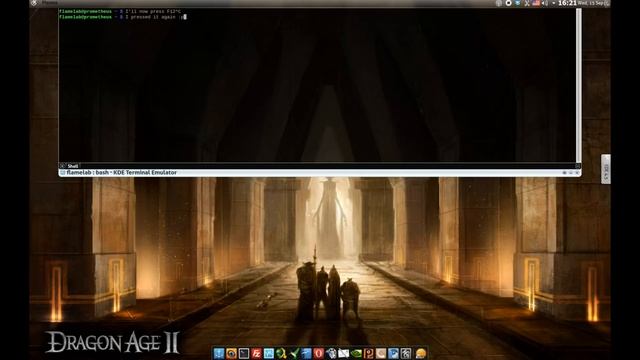Image resolution: width=640 pixels, height=360 pixels.
Task: Click the close-tab icon at right of tab bar
Action: tap(578, 166)
